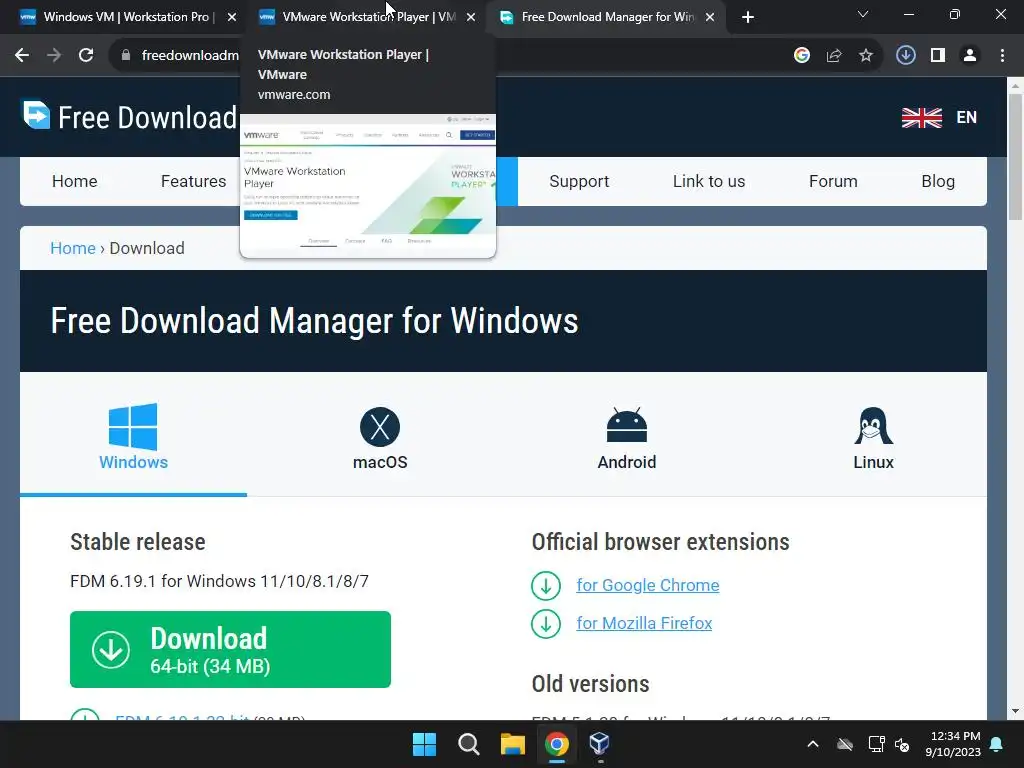Click the muted volume tray icon
Screen dimensions: 1024x768
click(902, 744)
